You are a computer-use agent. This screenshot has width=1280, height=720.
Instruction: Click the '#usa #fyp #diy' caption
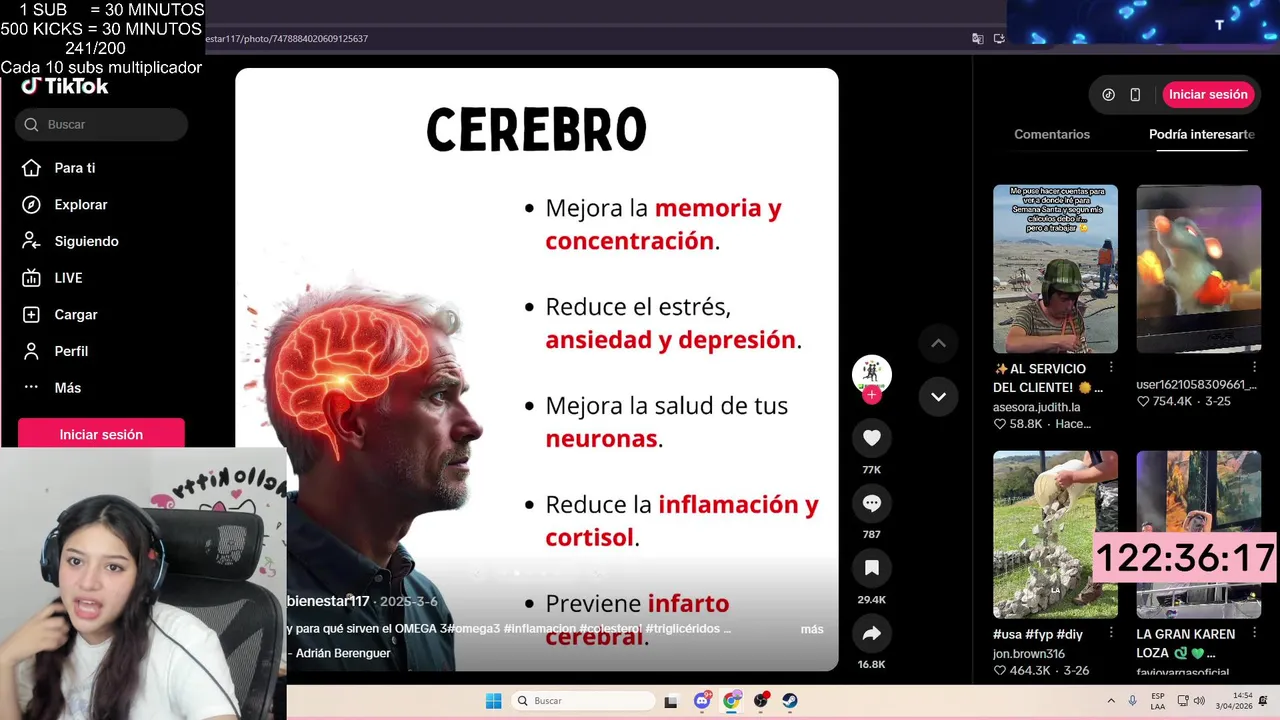tap(1038, 634)
